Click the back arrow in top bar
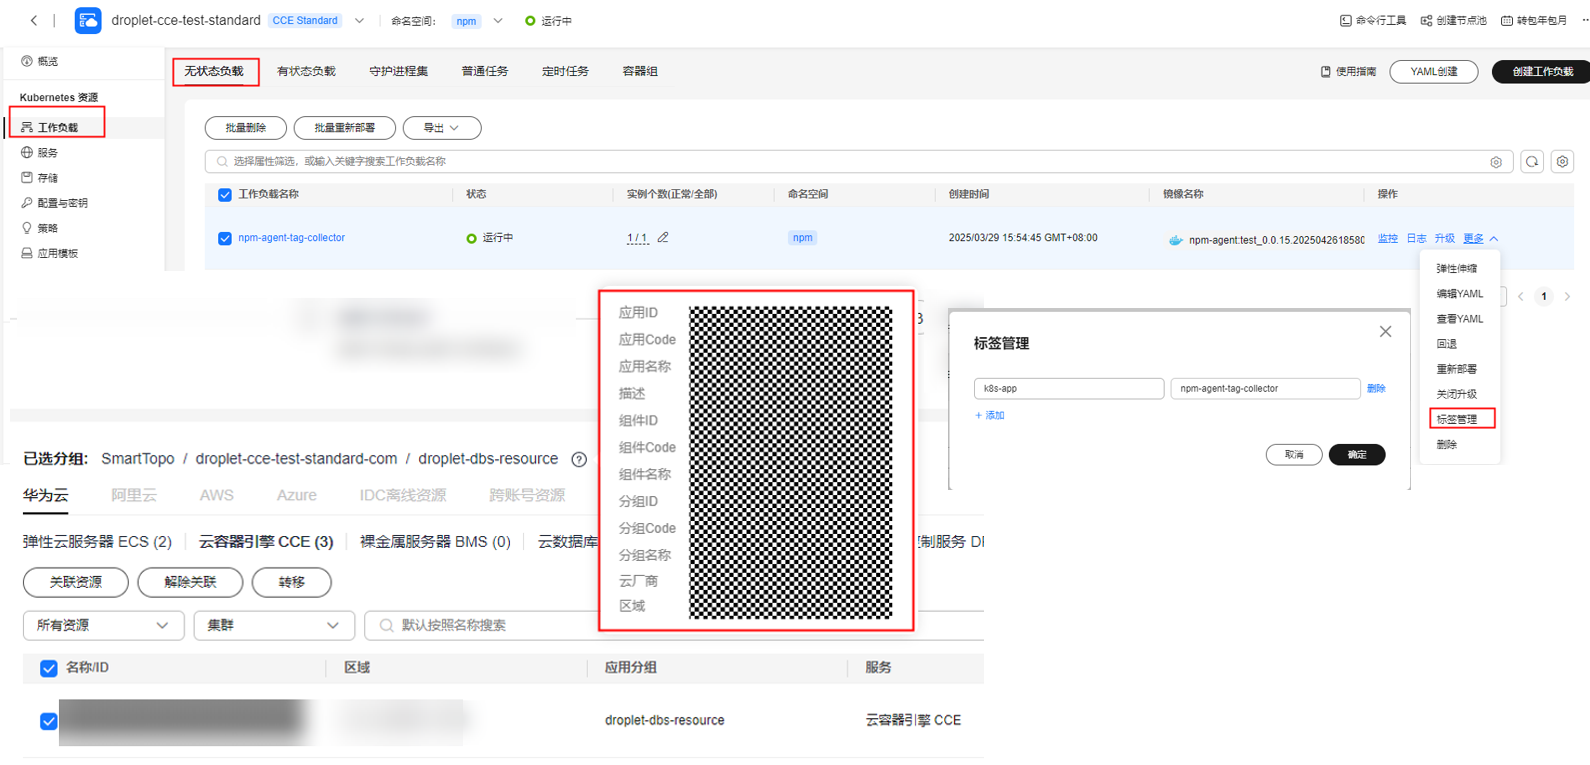The height and width of the screenshot is (765, 1590). 34,20
